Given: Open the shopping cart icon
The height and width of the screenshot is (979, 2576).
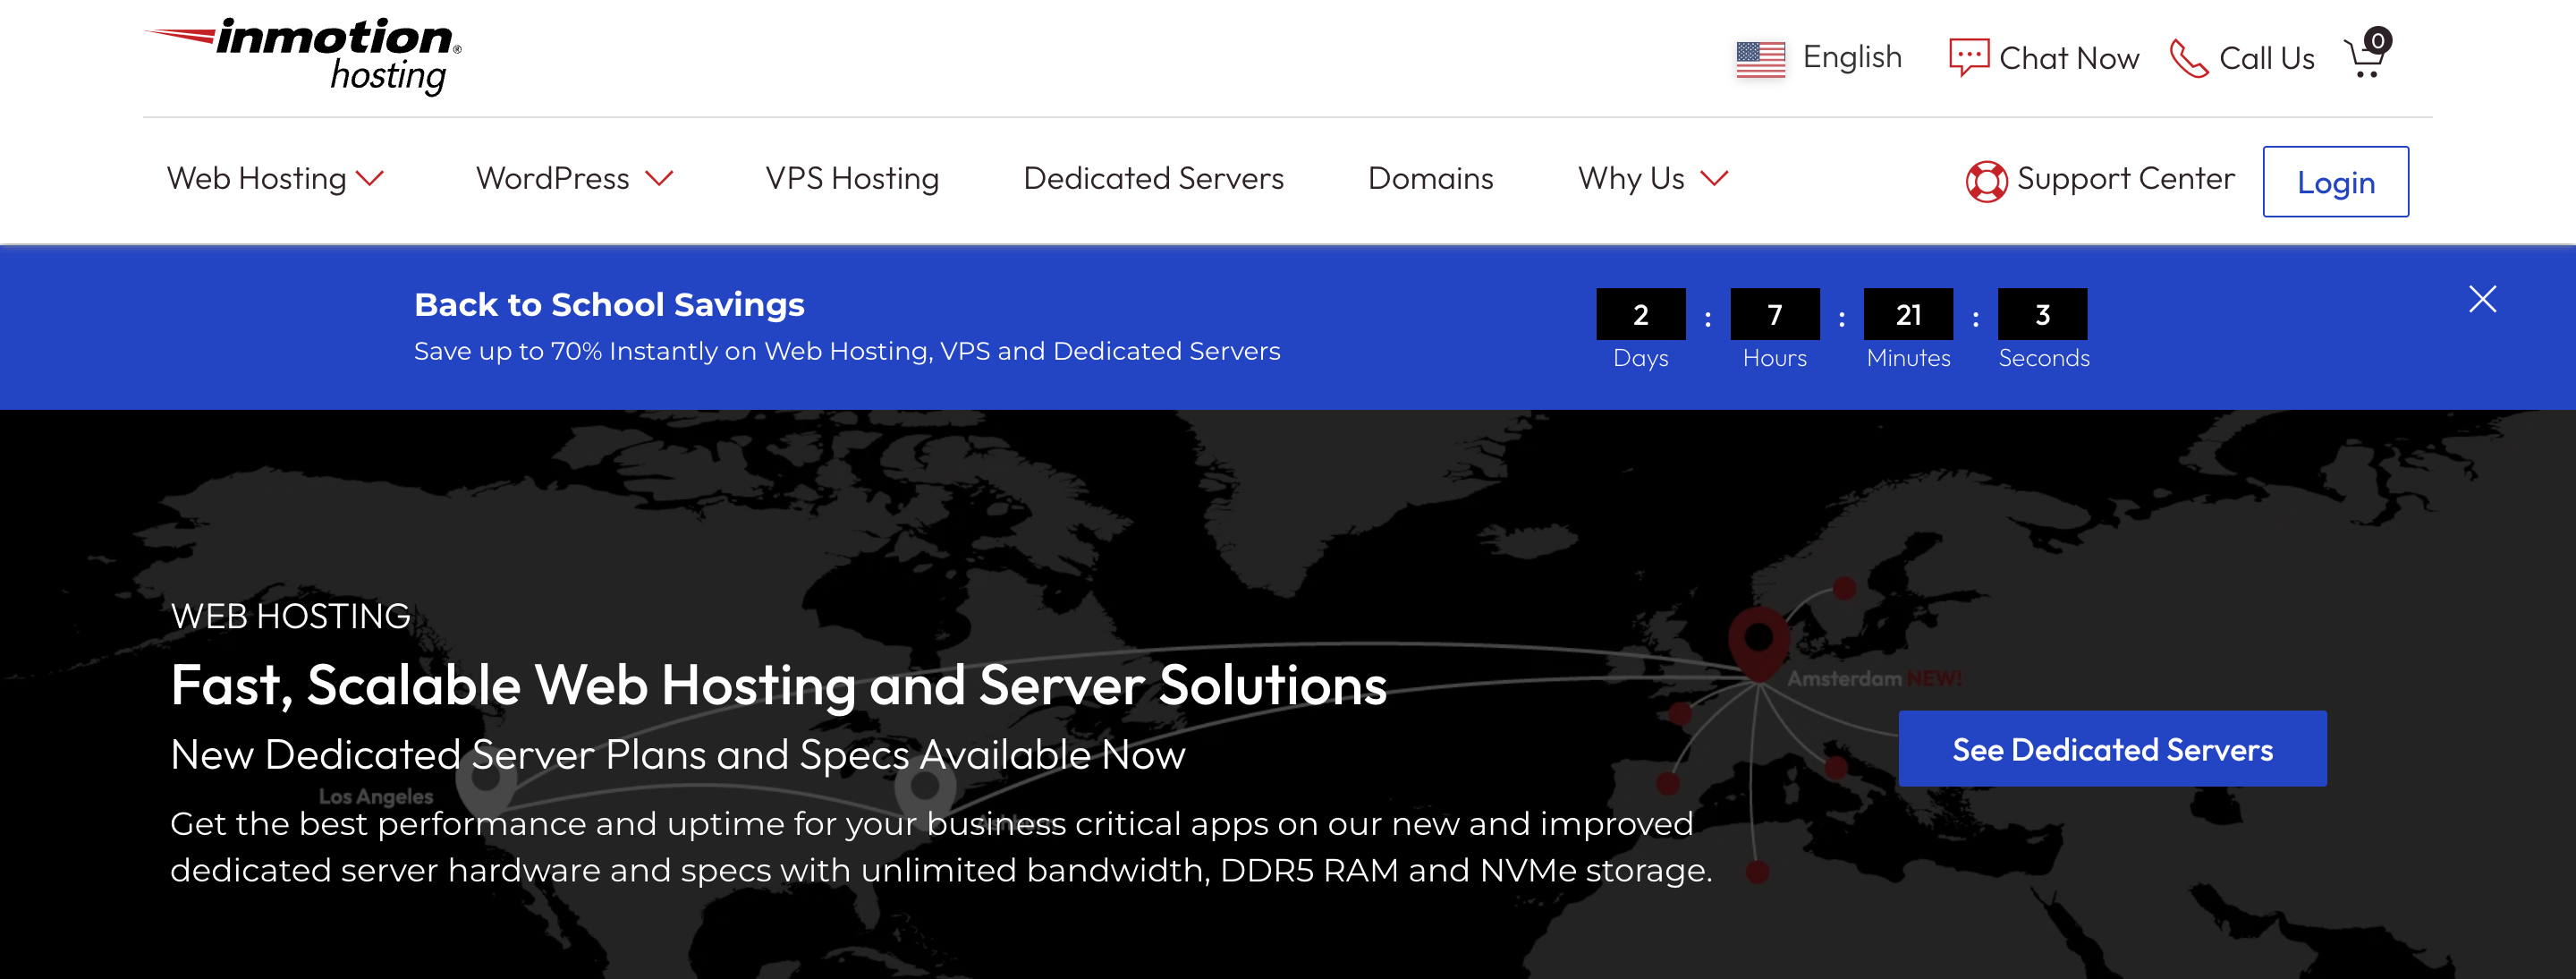Looking at the screenshot, I should coord(2366,56).
